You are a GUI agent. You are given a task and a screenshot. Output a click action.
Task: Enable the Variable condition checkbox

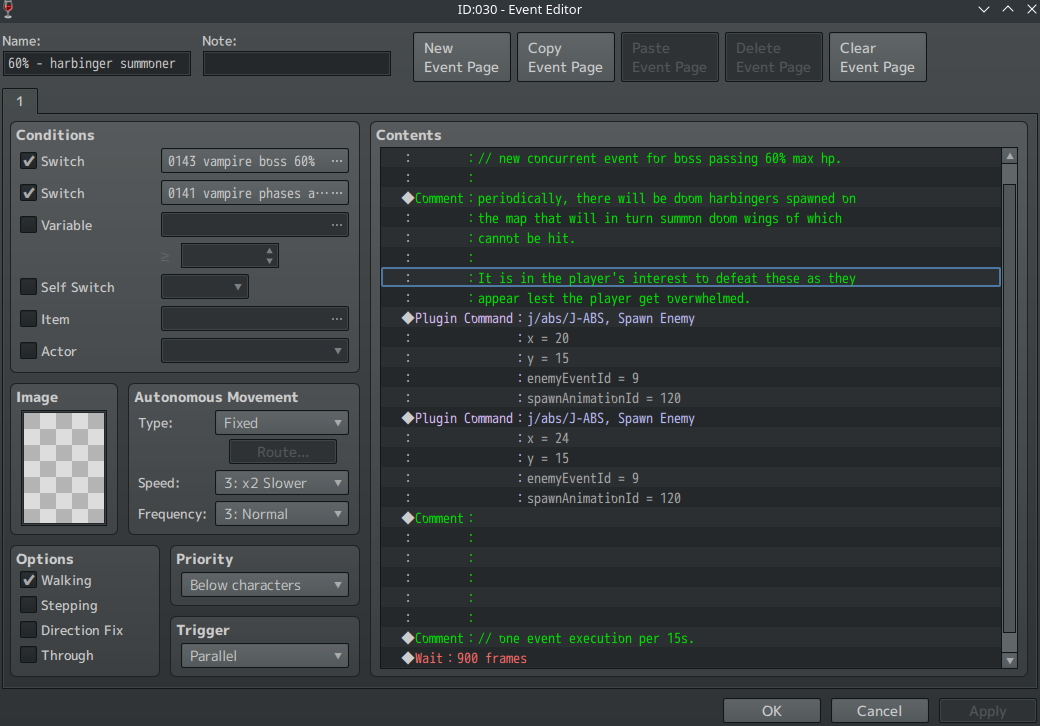tap(29, 225)
